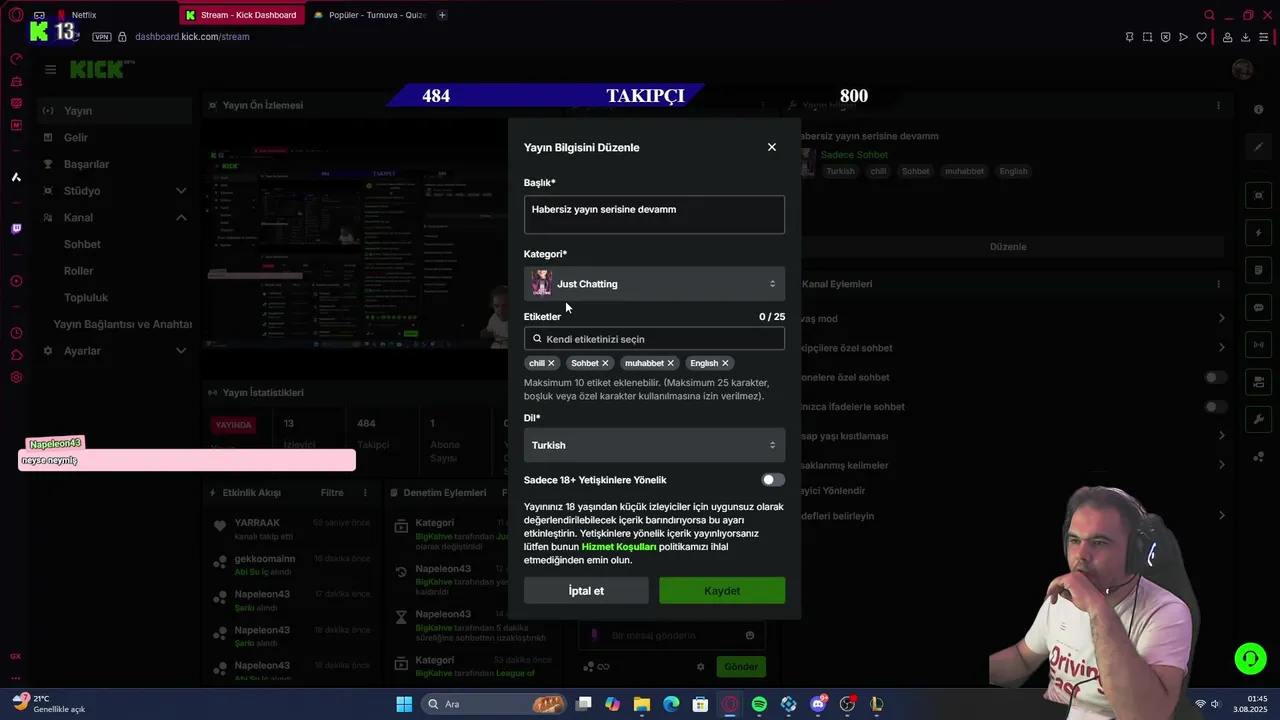Open the three-dot menu of Kanal Eylemleri panel
The width and height of the screenshot is (1280, 720).
pyautogui.click(x=1218, y=284)
